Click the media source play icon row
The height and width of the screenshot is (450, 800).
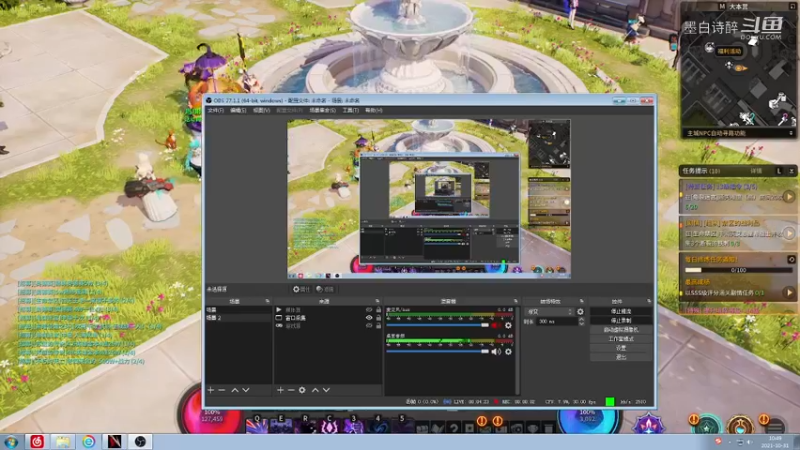279,310
